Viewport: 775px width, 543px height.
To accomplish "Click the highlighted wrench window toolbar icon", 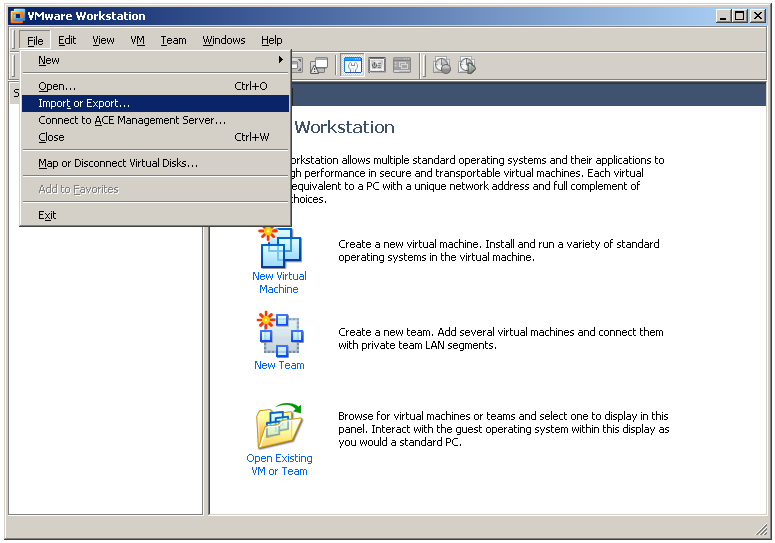I will pos(352,66).
